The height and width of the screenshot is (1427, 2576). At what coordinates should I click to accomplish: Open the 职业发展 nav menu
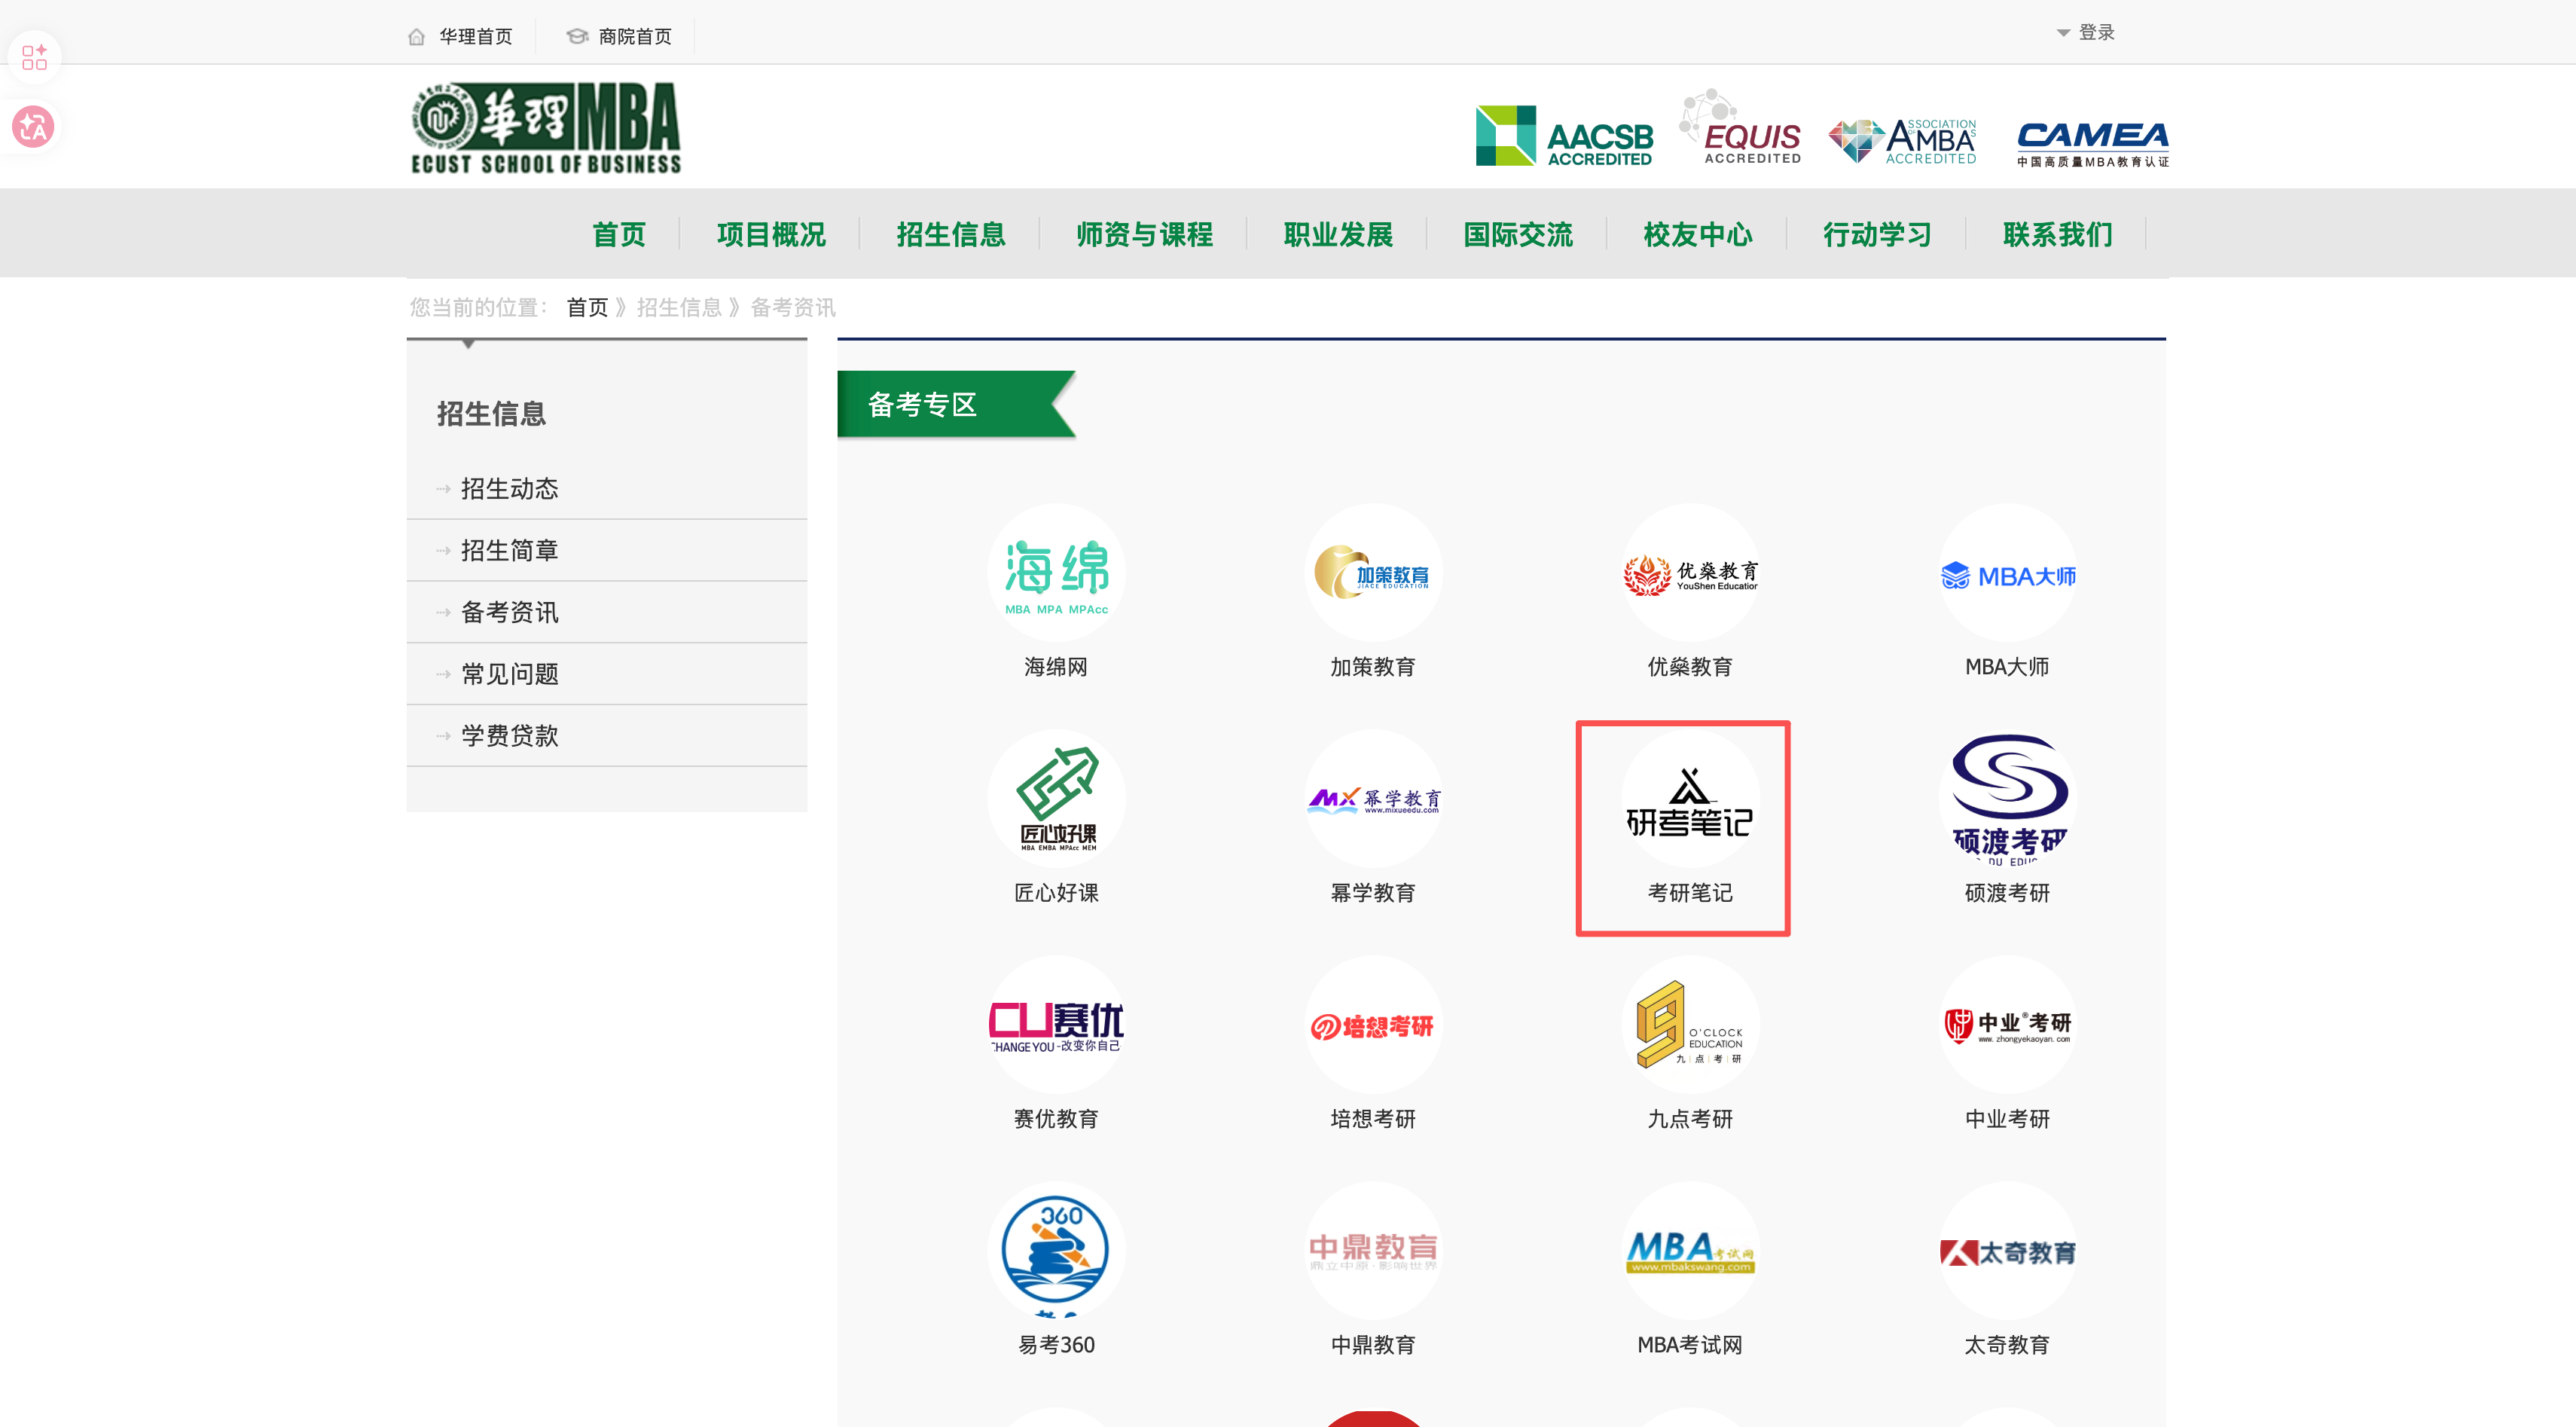click(1338, 234)
